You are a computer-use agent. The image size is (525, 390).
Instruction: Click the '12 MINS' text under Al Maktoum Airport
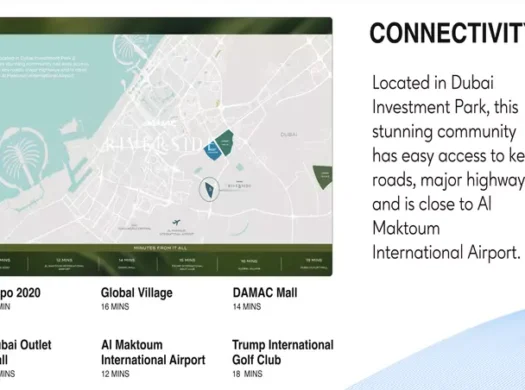[115, 374]
